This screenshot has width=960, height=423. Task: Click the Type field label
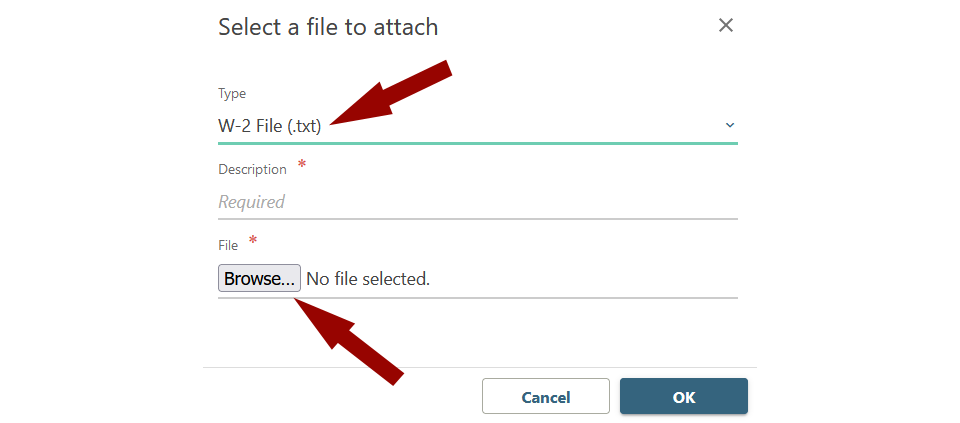[x=232, y=94]
